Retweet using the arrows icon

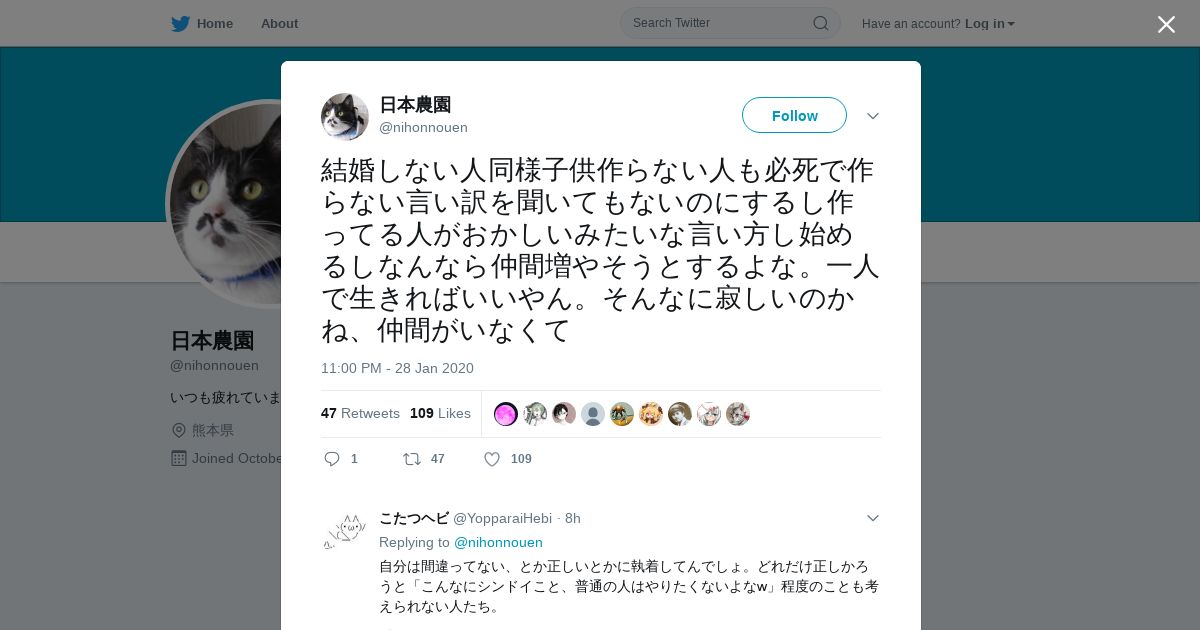click(x=411, y=459)
